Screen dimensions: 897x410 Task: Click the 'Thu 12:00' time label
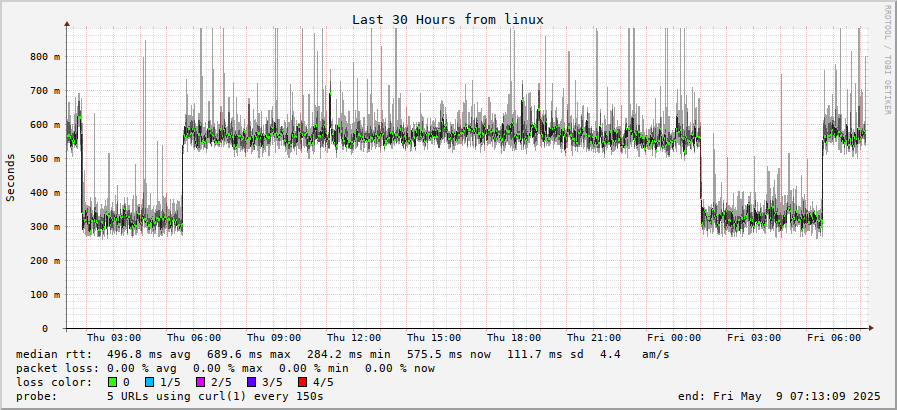[x=355, y=338]
